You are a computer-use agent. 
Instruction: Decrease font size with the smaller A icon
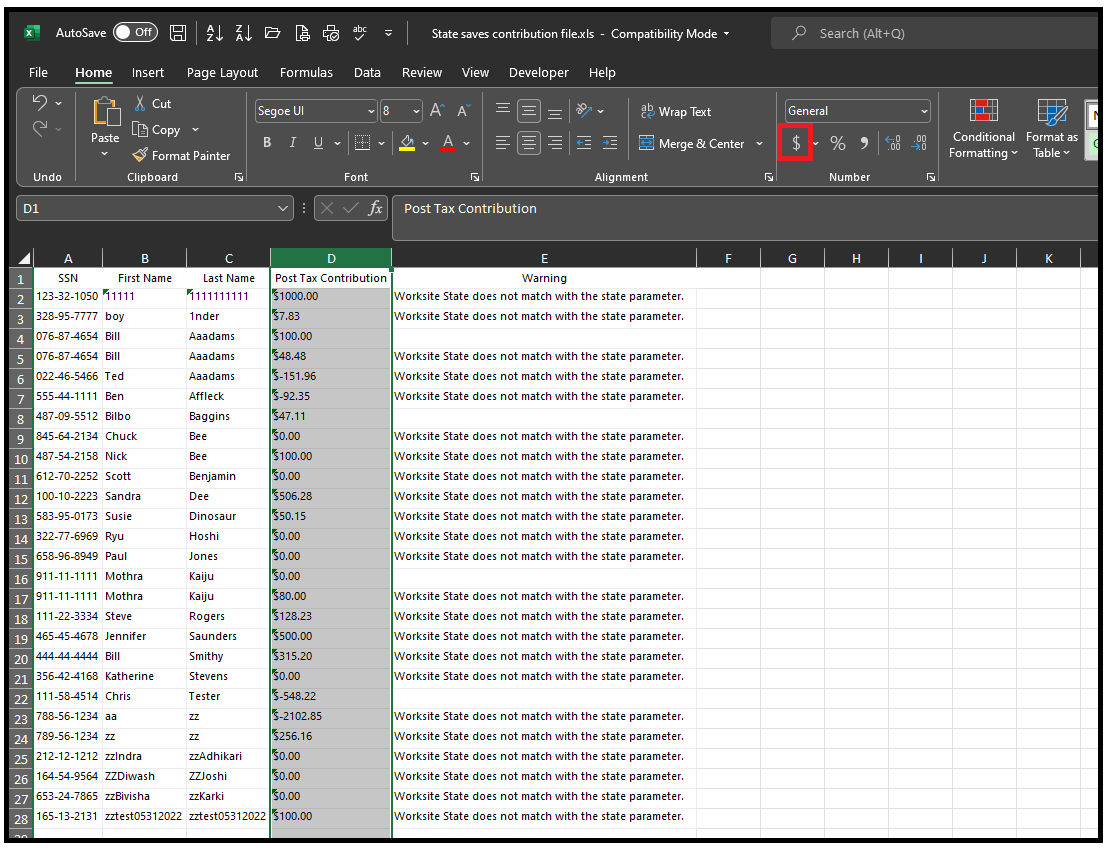(464, 110)
